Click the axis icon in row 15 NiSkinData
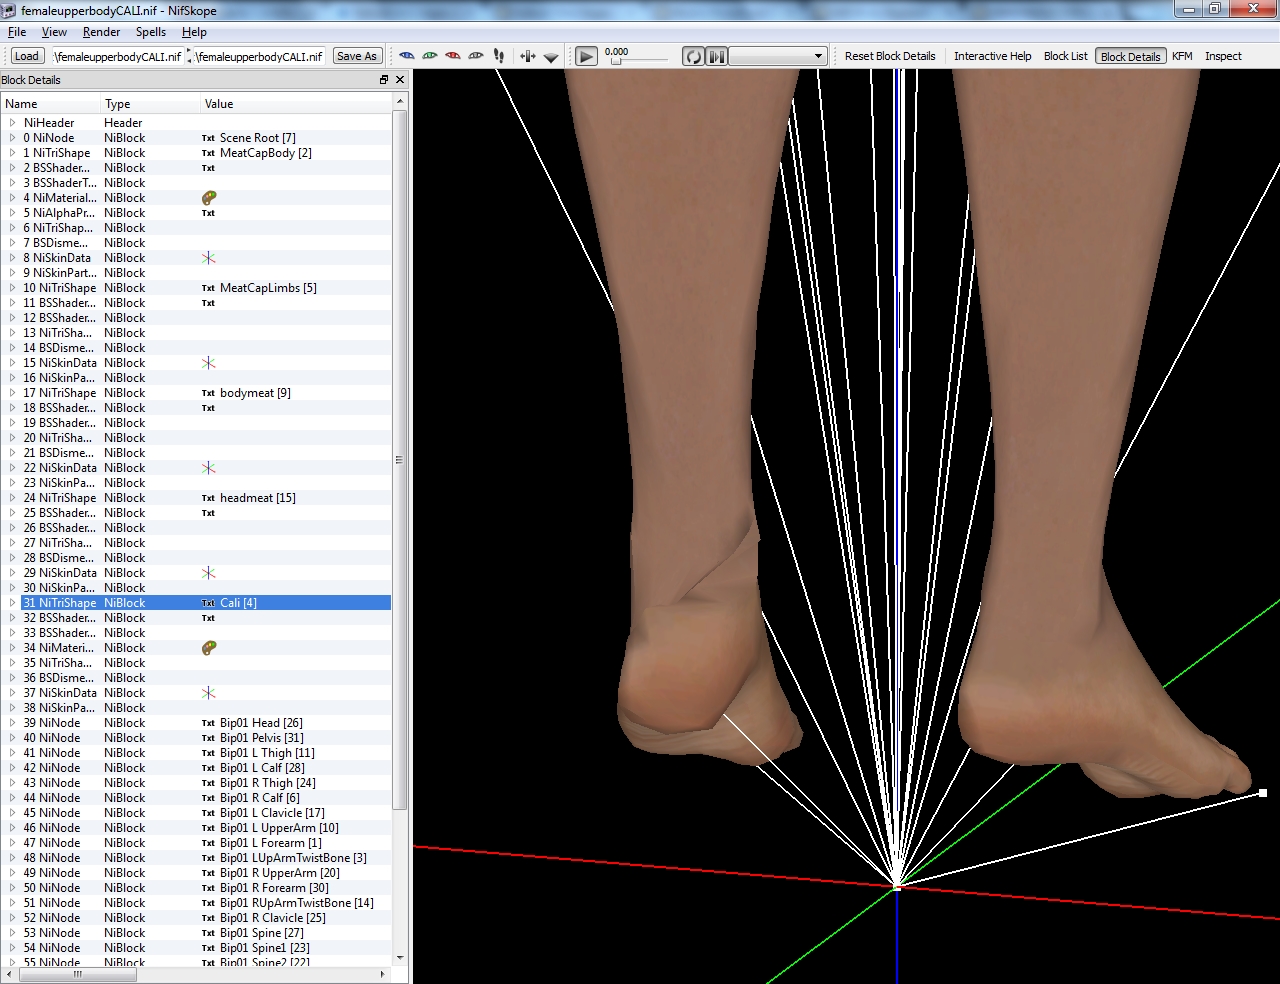 [208, 363]
